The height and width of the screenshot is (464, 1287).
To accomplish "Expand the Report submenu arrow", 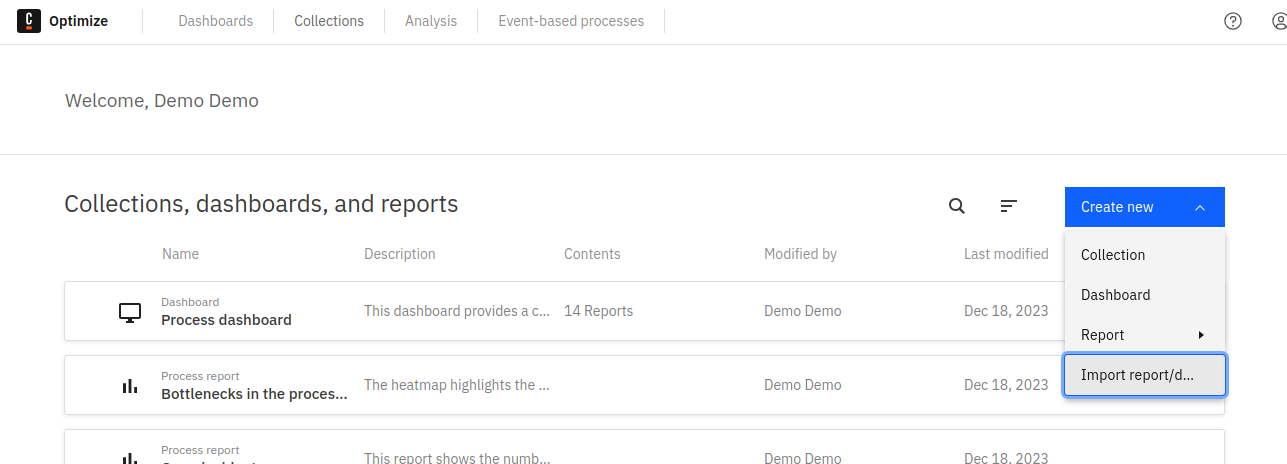I will pyautogui.click(x=1200, y=335).
